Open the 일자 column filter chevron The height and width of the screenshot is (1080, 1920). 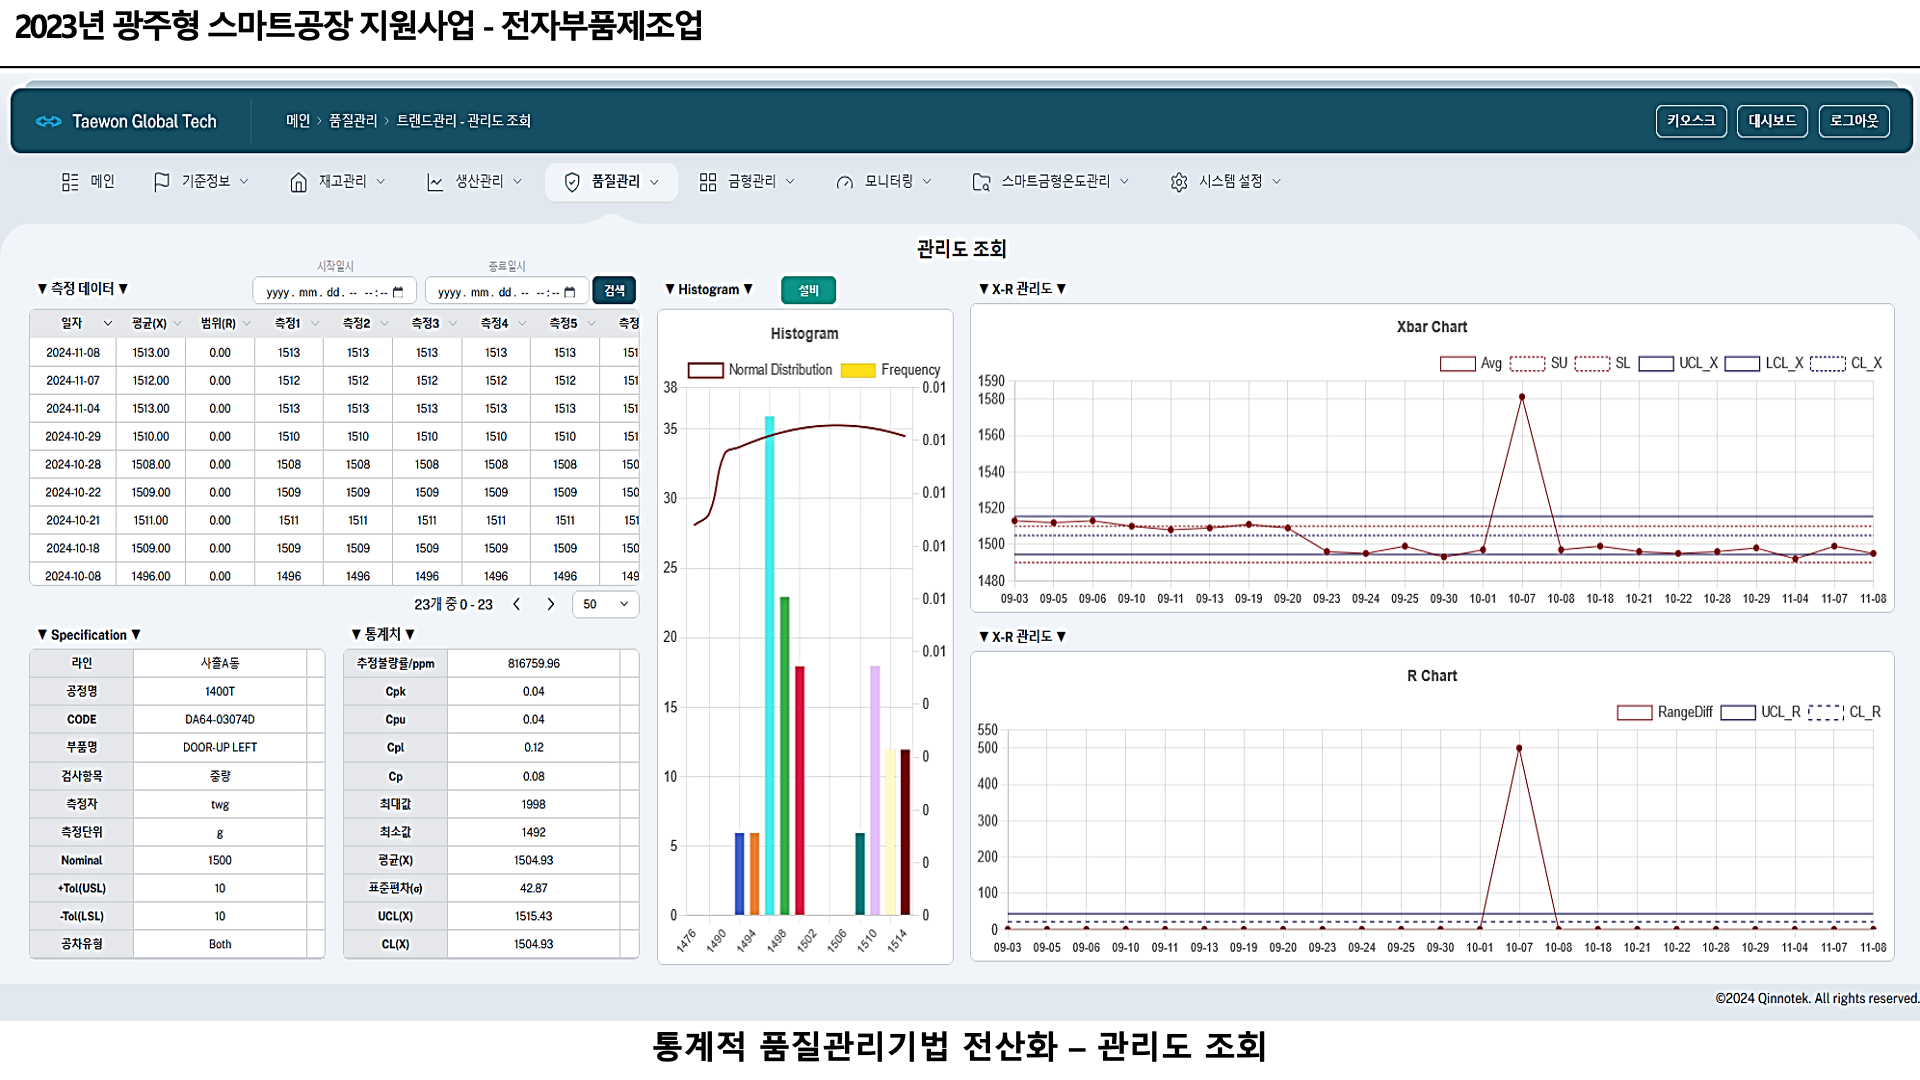tap(107, 324)
